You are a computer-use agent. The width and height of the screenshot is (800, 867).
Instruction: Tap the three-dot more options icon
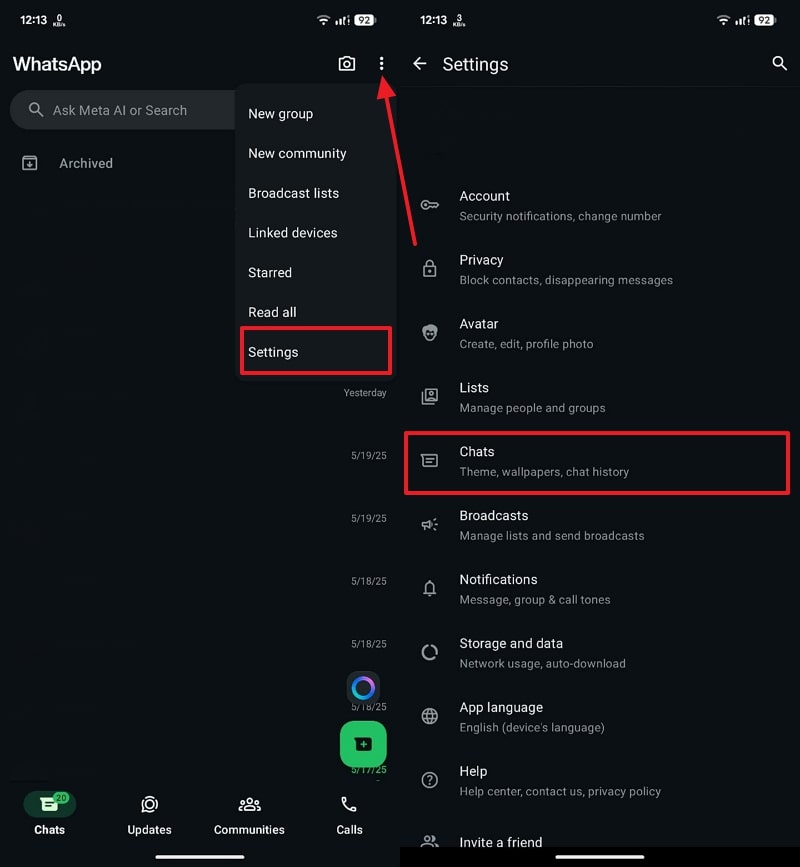pyautogui.click(x=381, y=64)
